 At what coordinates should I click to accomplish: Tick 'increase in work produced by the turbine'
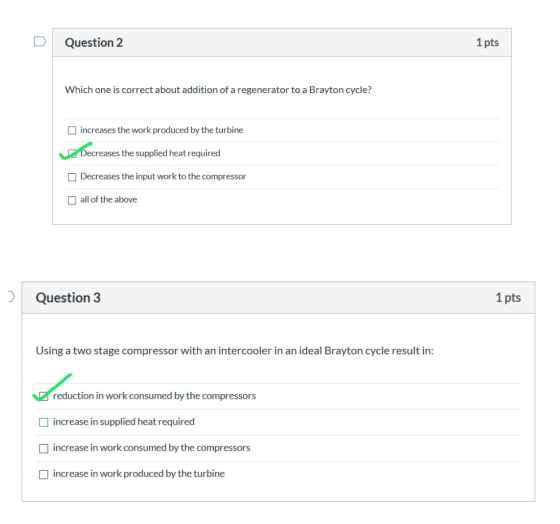pos(44,474)
